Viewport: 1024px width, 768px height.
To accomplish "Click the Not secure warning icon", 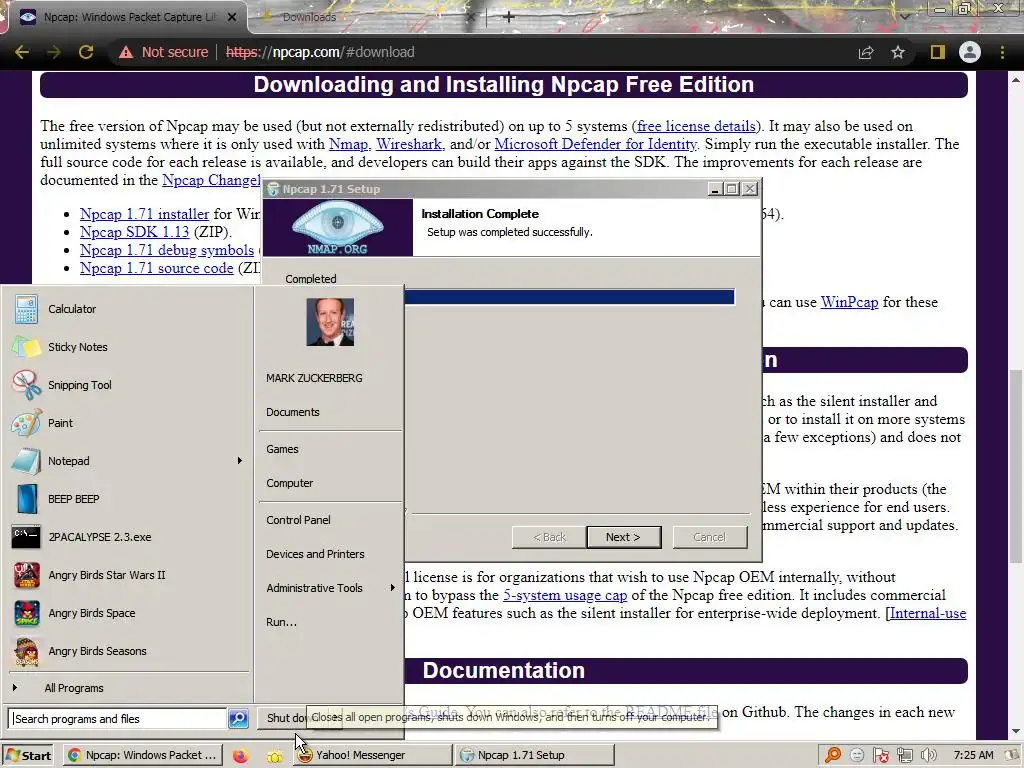I will click(x=126, y=52).
